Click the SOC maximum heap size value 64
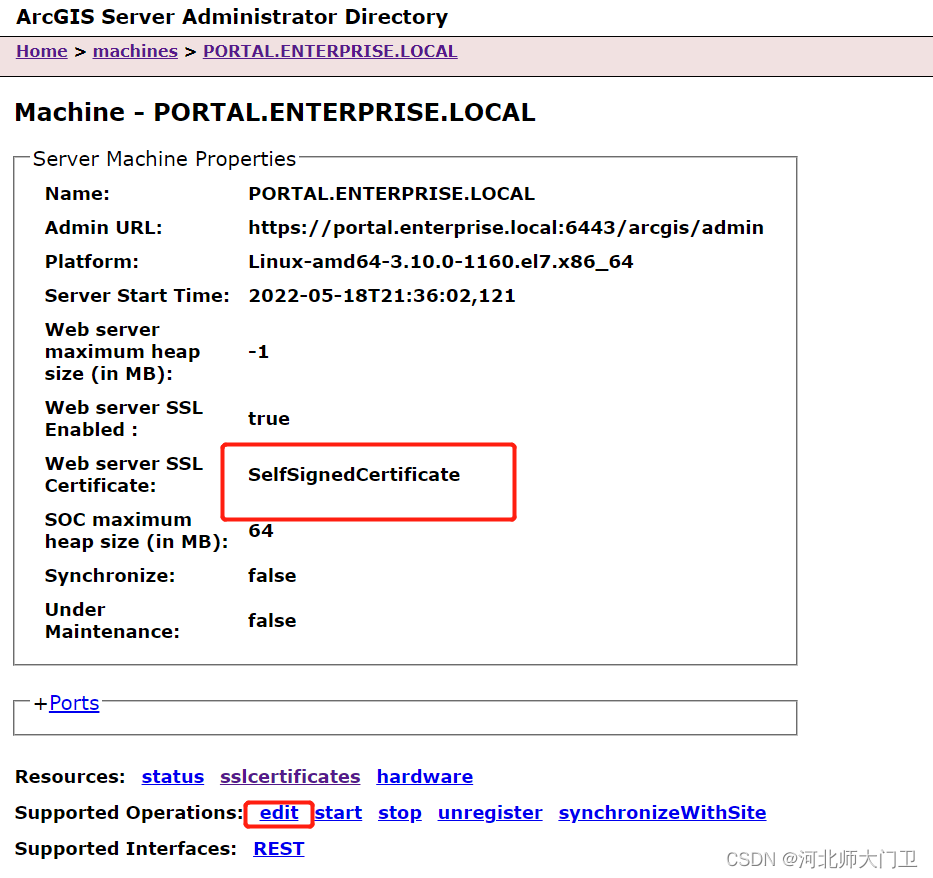The height and width of the screenshot is (878, 933). tap(261, 531)
